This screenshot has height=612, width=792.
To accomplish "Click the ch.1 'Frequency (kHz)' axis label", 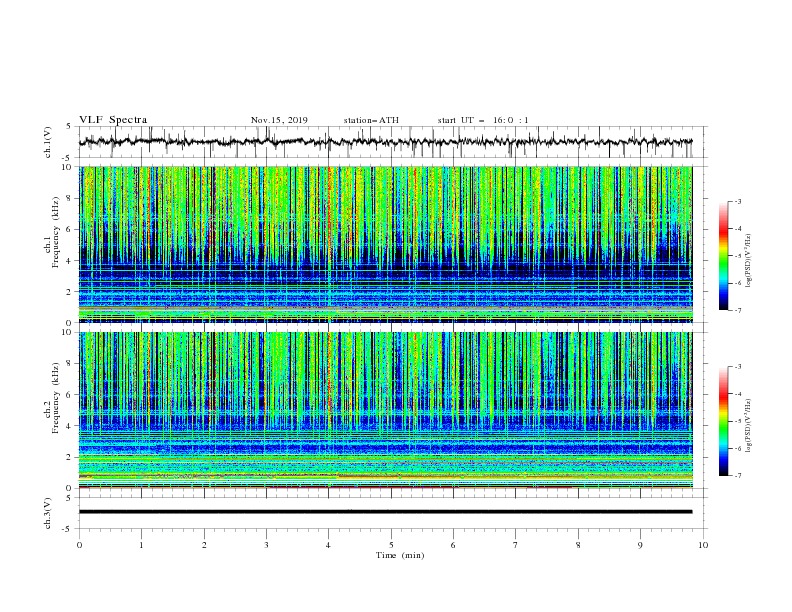I will [57, 230].
